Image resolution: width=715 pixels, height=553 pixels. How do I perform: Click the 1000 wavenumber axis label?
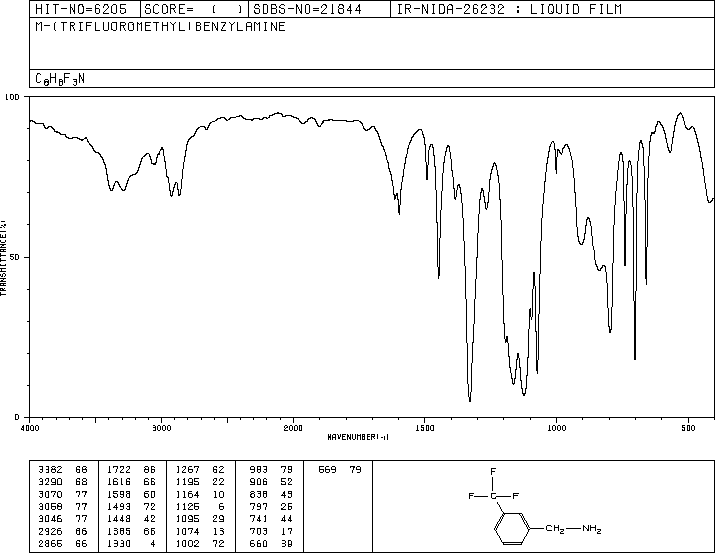coord(556,428)
